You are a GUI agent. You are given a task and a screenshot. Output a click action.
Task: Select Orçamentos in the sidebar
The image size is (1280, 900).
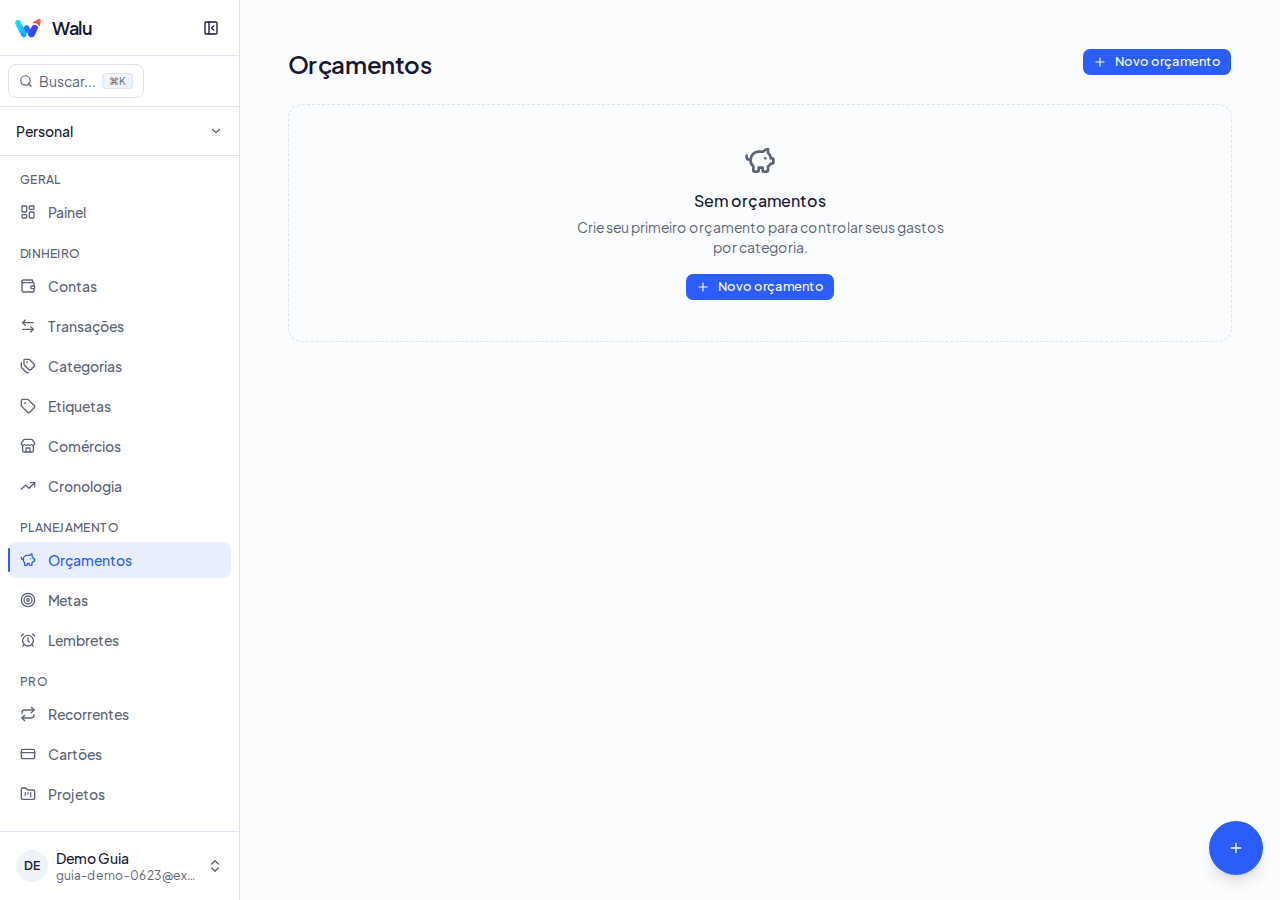119,560
